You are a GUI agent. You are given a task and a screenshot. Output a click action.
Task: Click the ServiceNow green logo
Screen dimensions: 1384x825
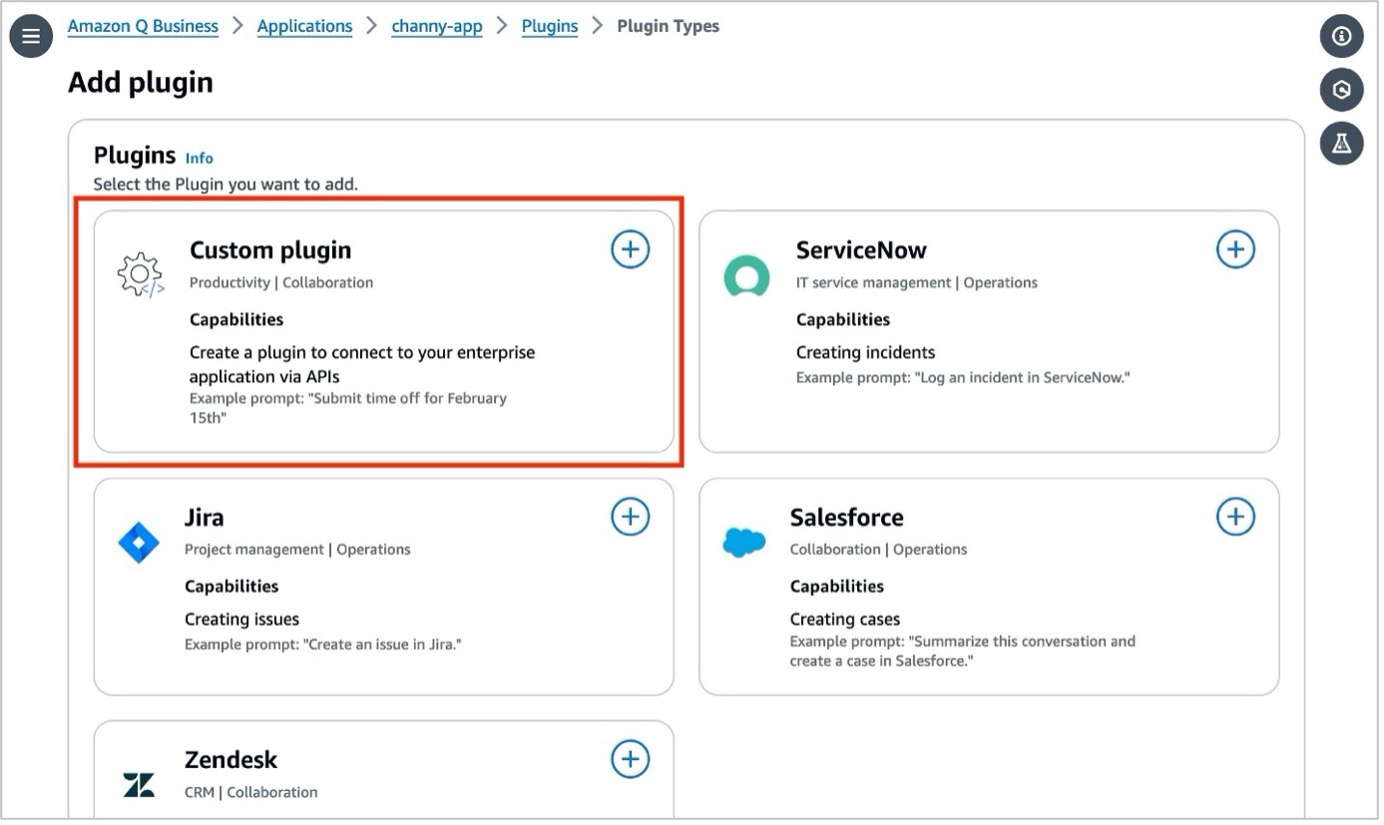pyautogui.click(x=747, y=276)
